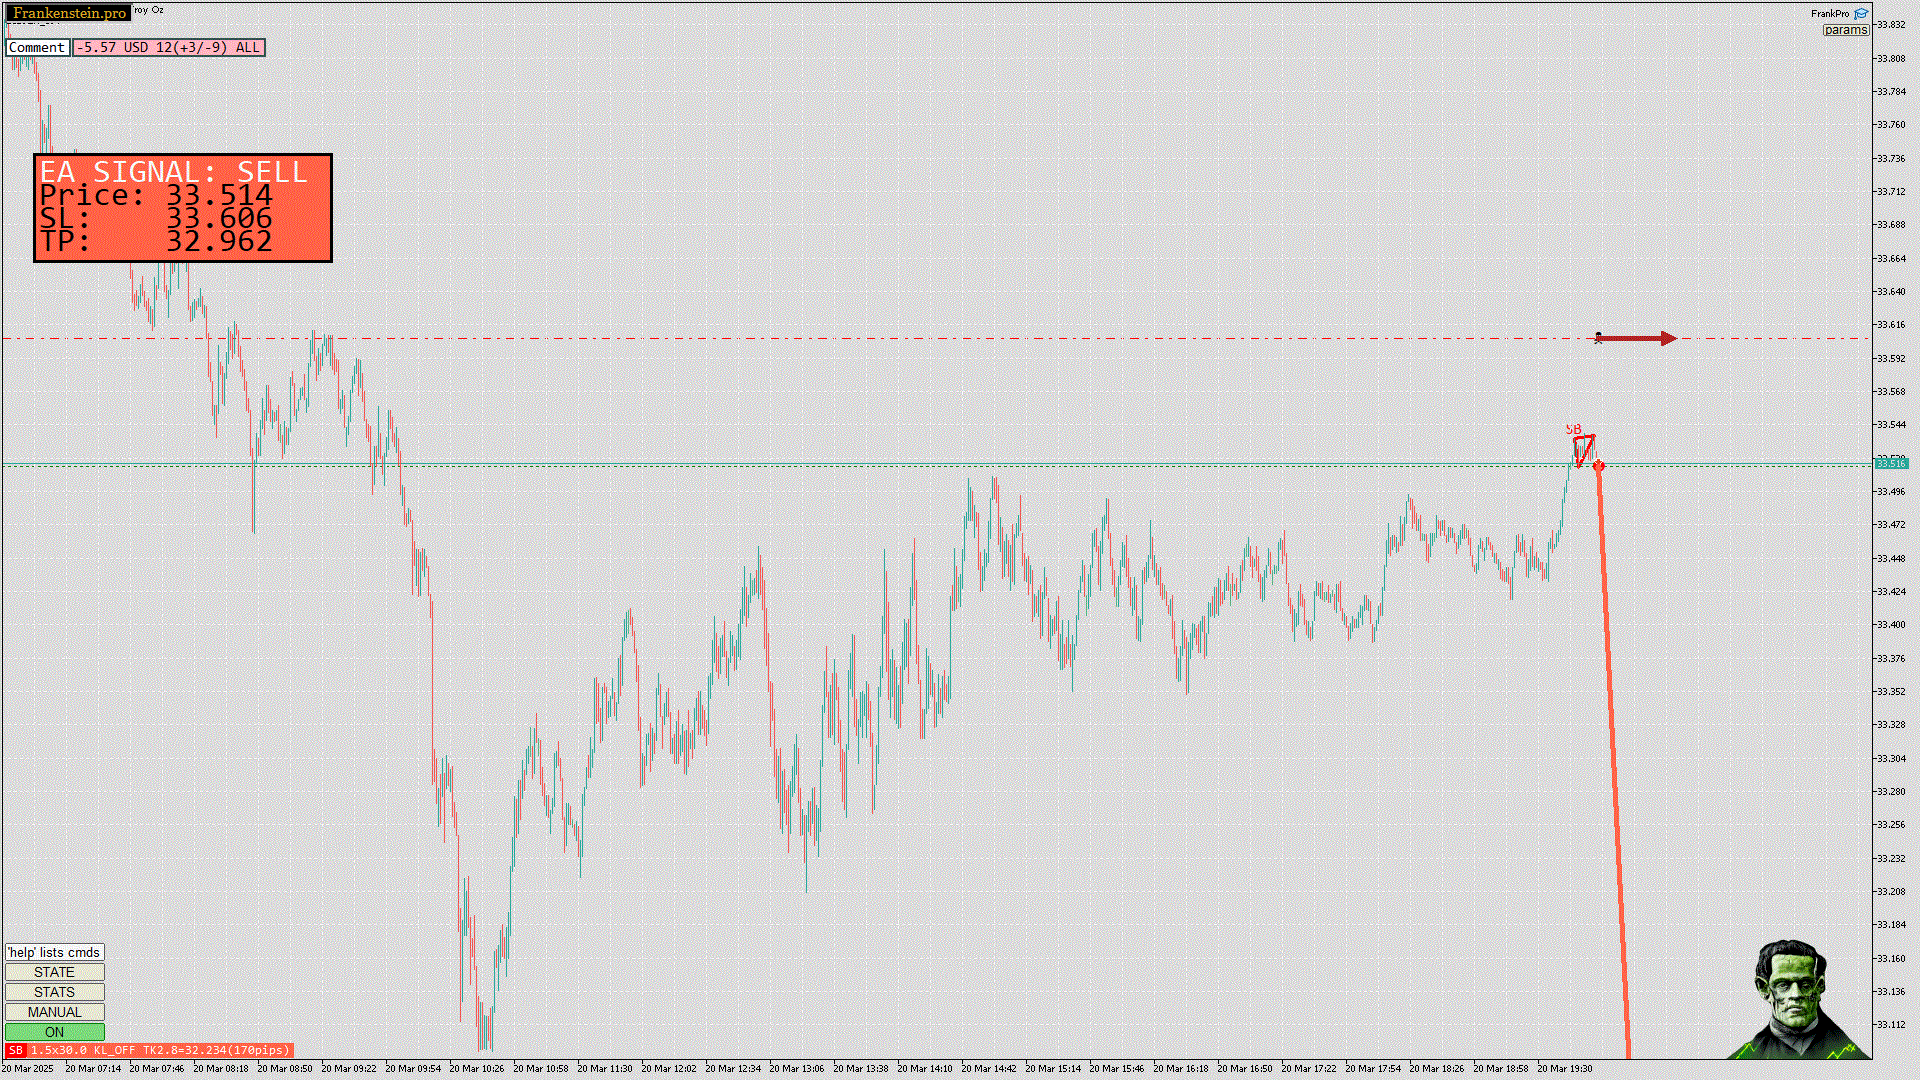Click the -5.57 USD profit summary label
Screen dimensions: 1920x1080
pyautogui.click(x=168, y=47)
